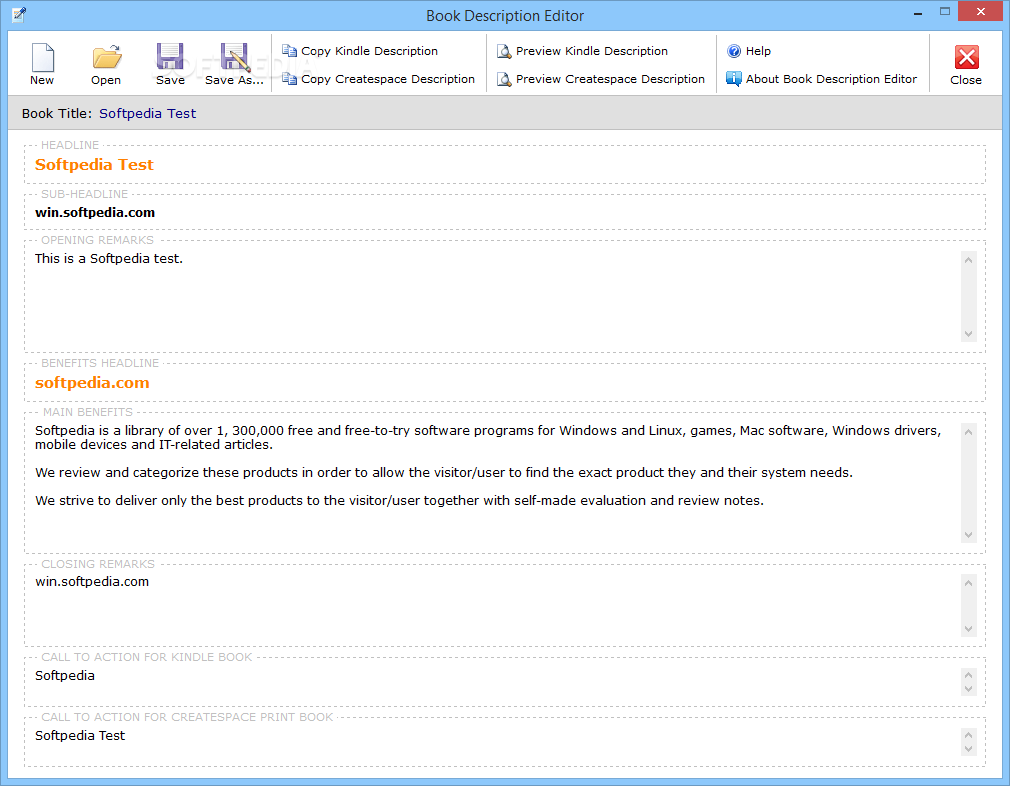Click into the Headline field
This screenshot has width=1010, height=786.
[x=505, y=165]
